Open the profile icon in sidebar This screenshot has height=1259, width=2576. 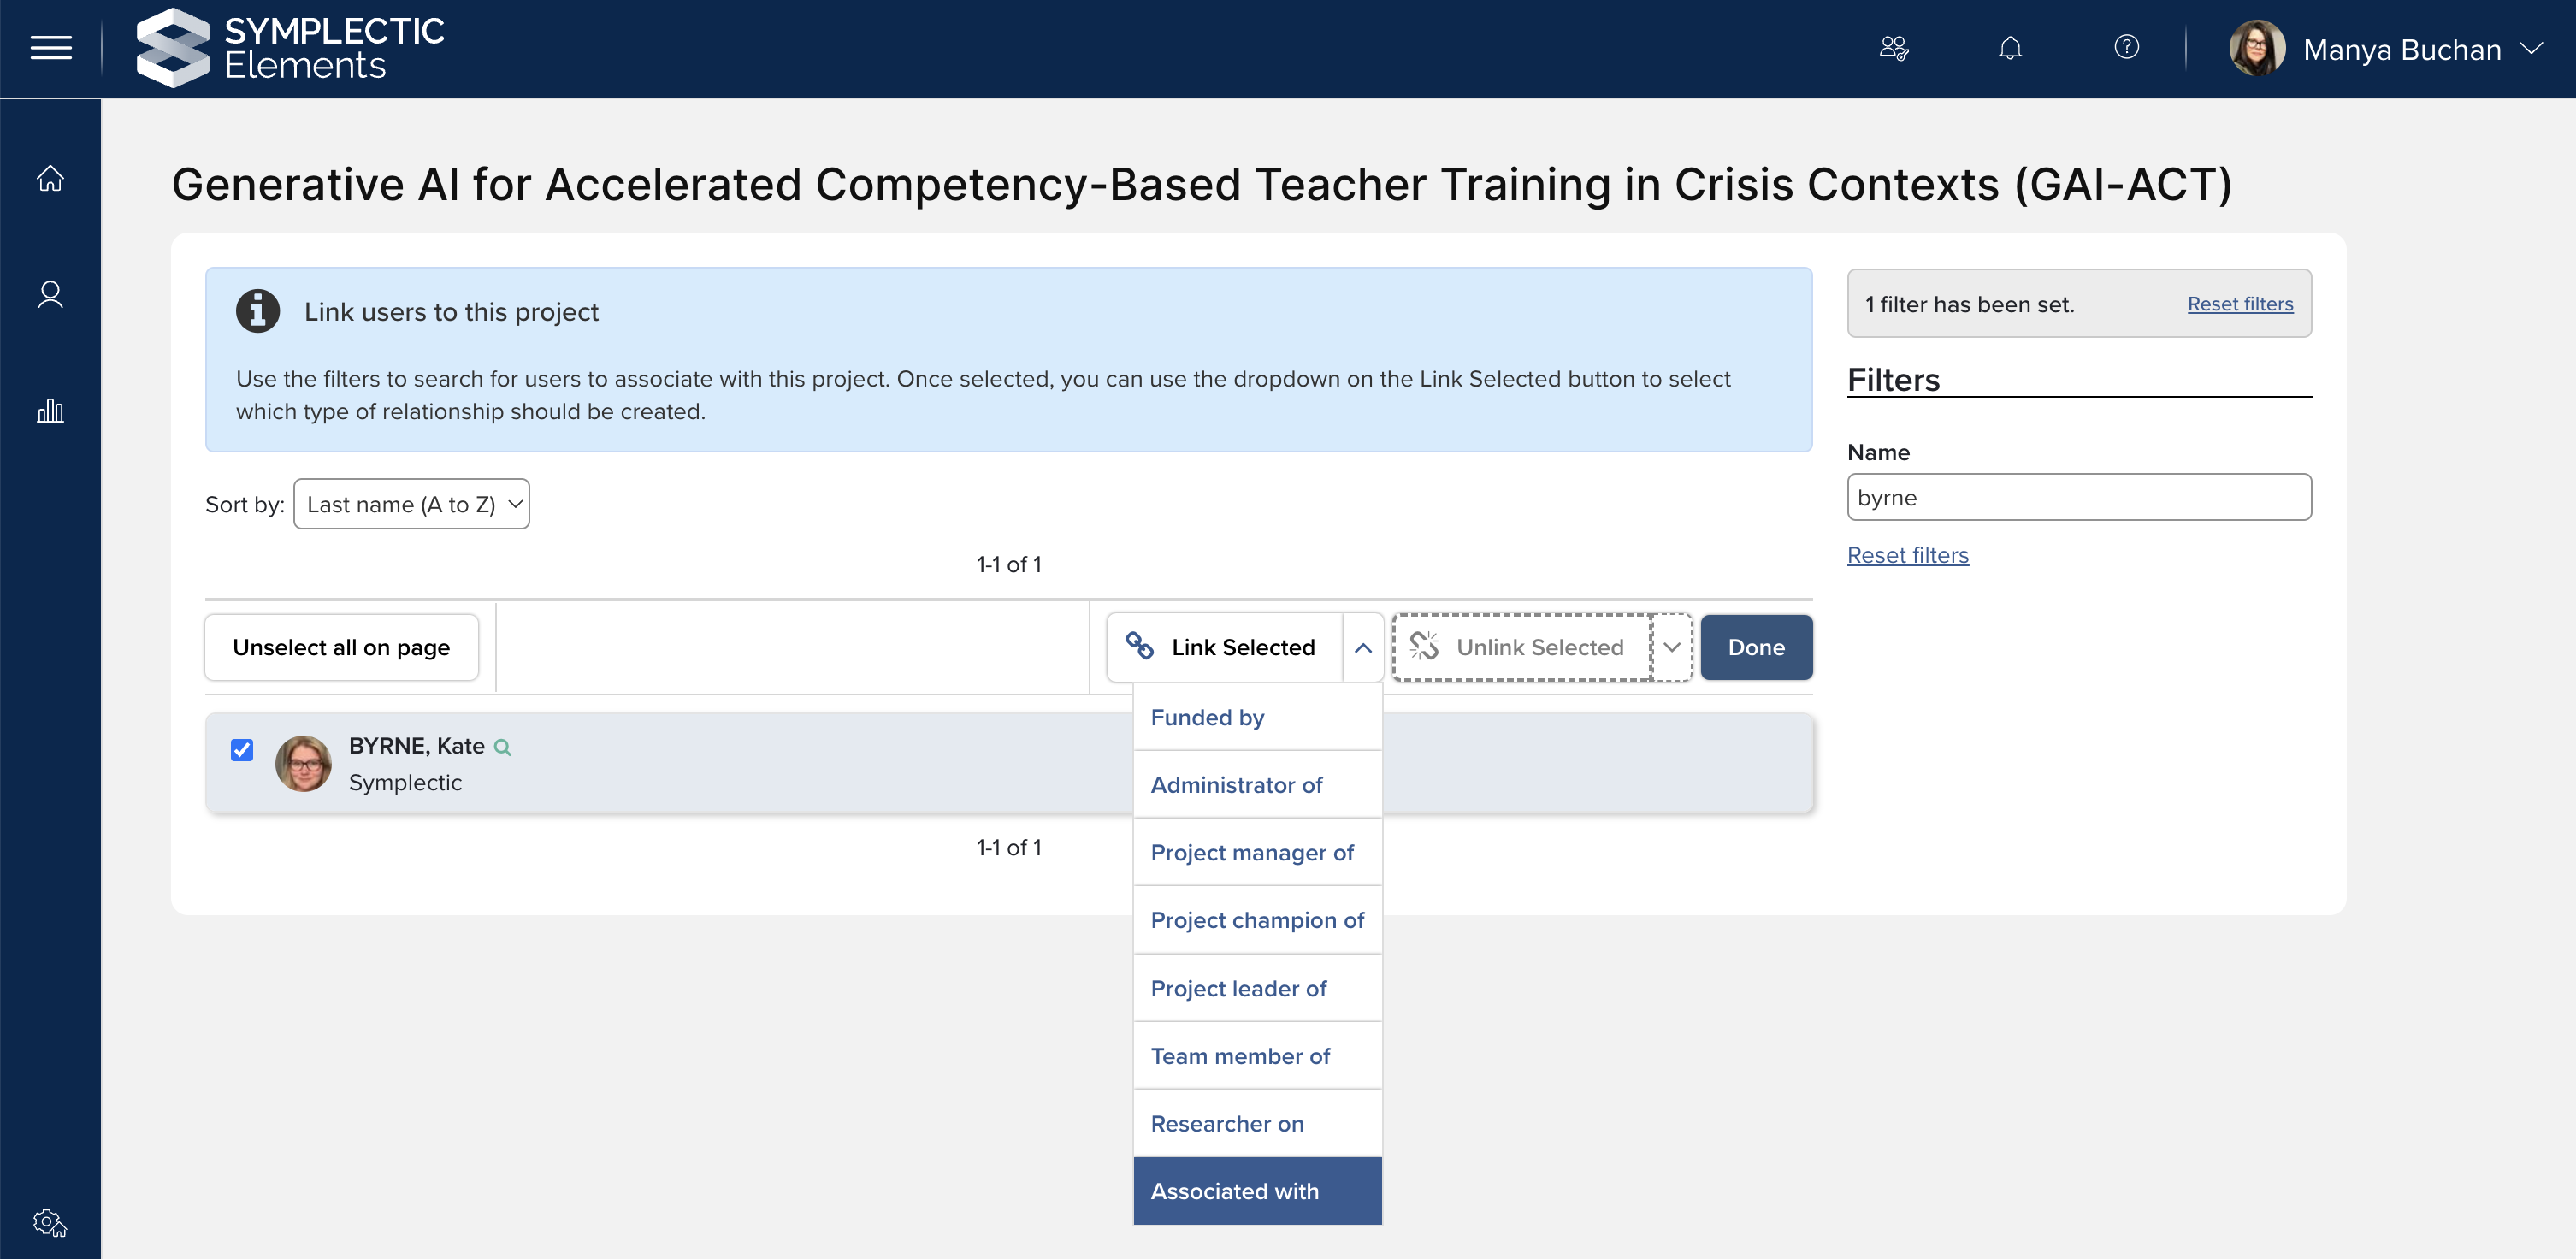tap(50, 294)
